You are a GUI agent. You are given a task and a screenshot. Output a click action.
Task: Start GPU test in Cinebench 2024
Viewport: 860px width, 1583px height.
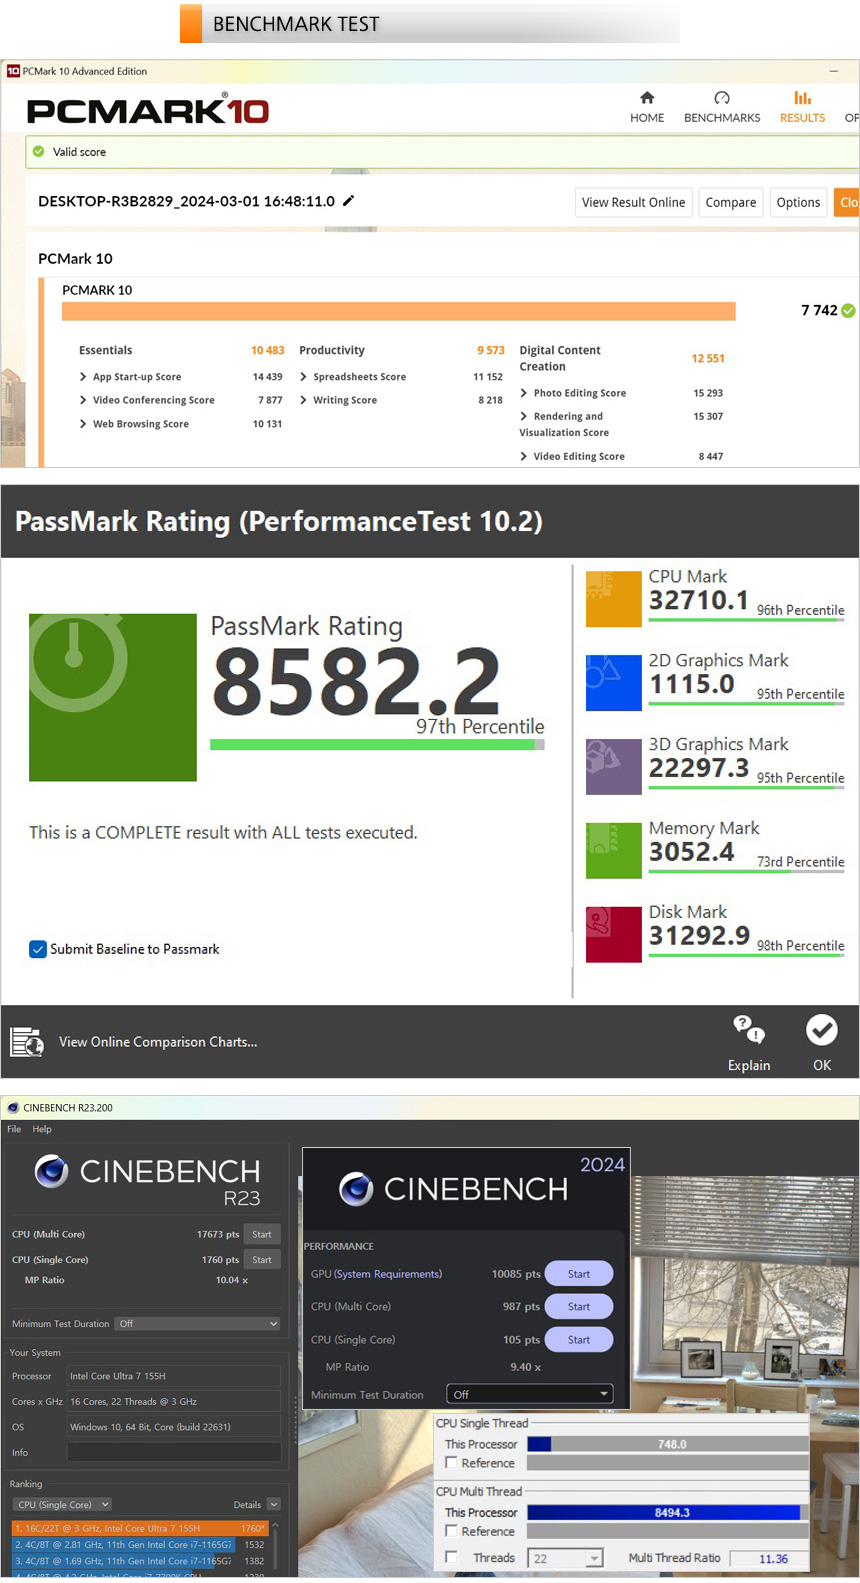coord(578,1274)
